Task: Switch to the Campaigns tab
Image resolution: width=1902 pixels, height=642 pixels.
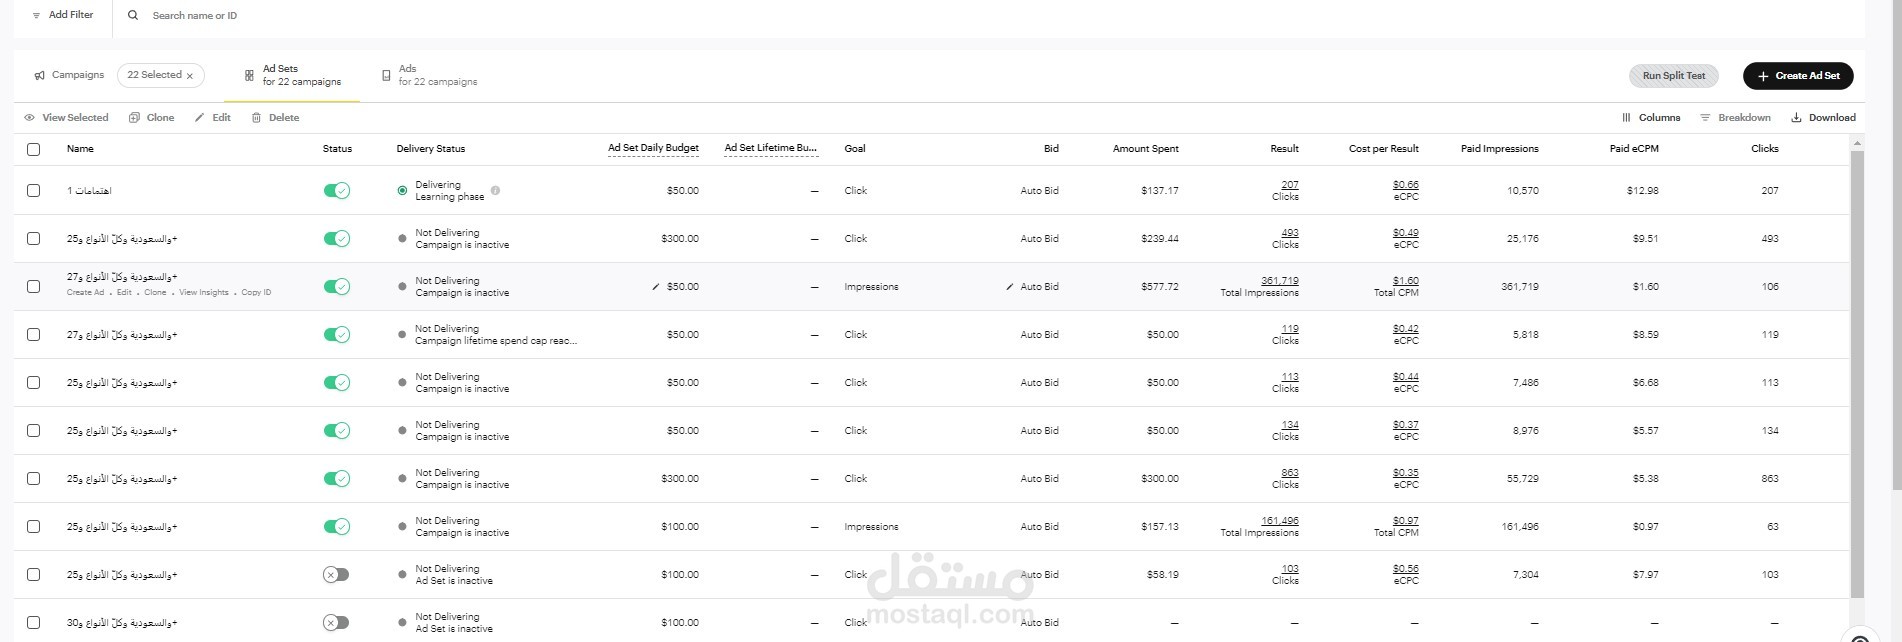Action: [x=77, y=75]
